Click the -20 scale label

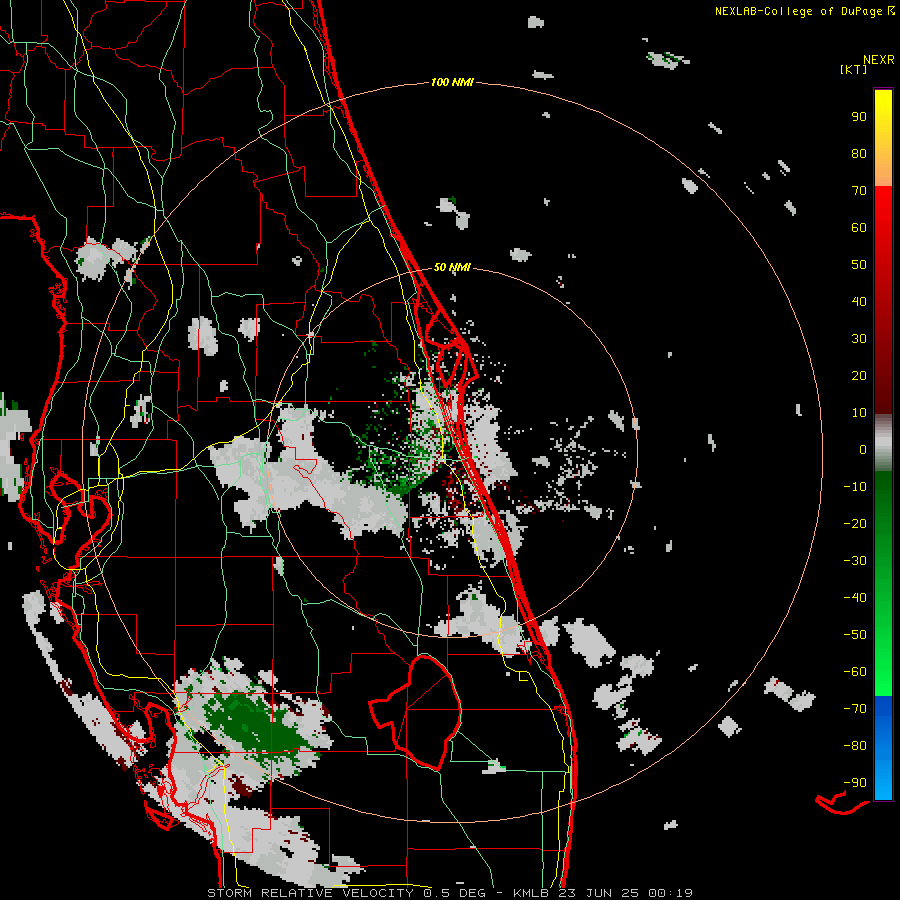[855, 523]
